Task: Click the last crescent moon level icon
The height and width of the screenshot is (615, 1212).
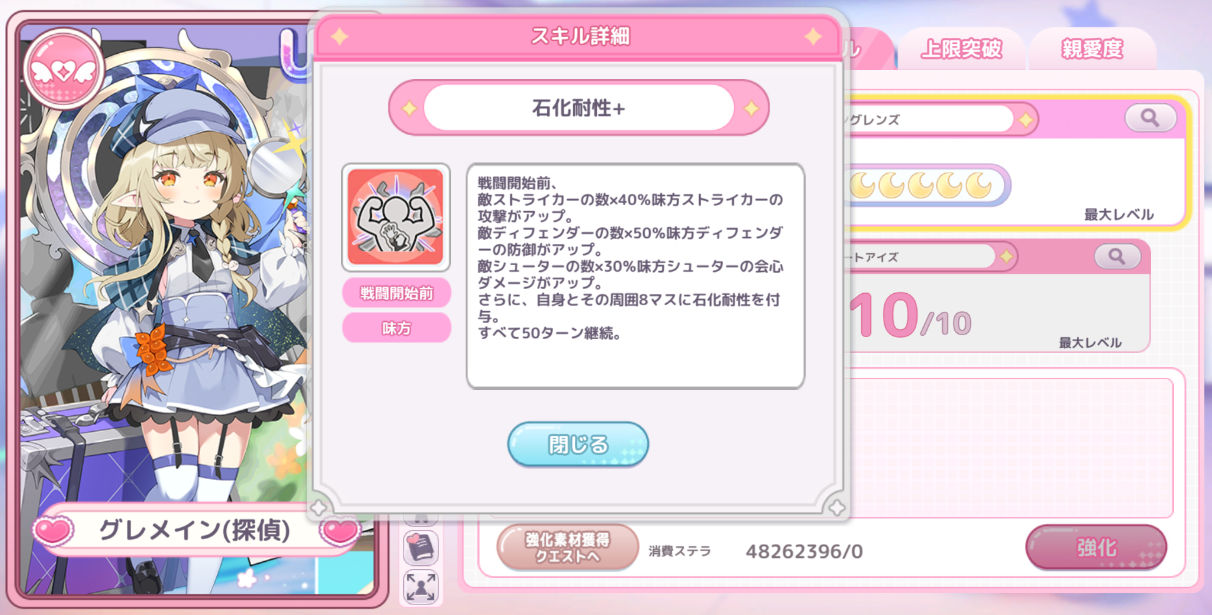Action: coord(979,185)
